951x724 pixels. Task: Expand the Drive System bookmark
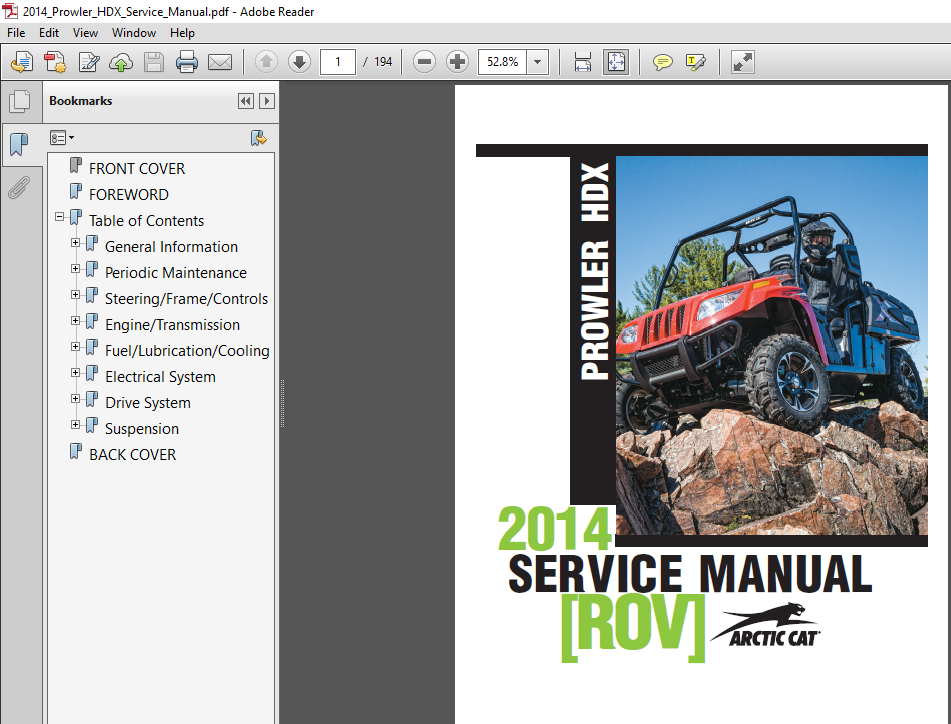(75, 399)
